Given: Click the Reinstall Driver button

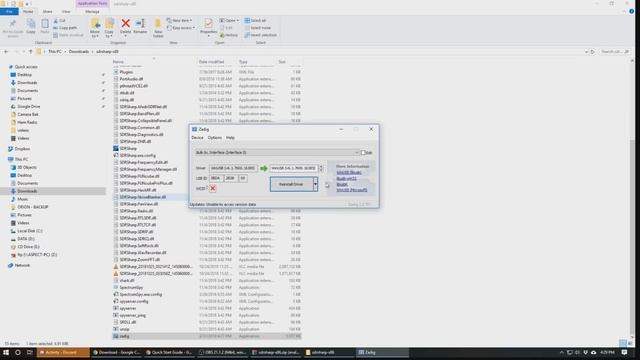Looking at the screenshot, I should click(291, 184).
